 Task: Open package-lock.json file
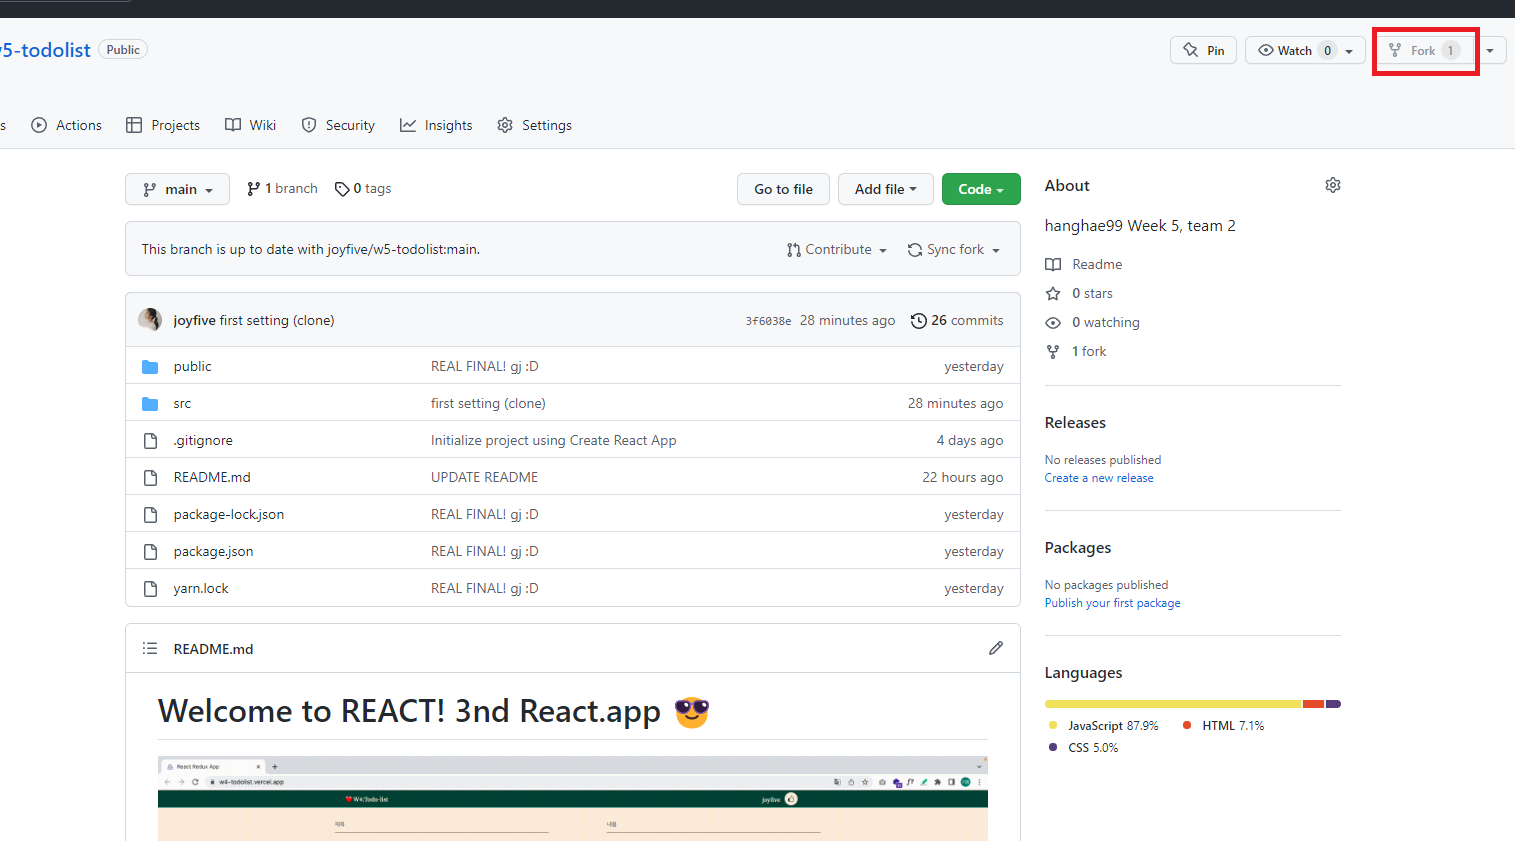point(229,514)
